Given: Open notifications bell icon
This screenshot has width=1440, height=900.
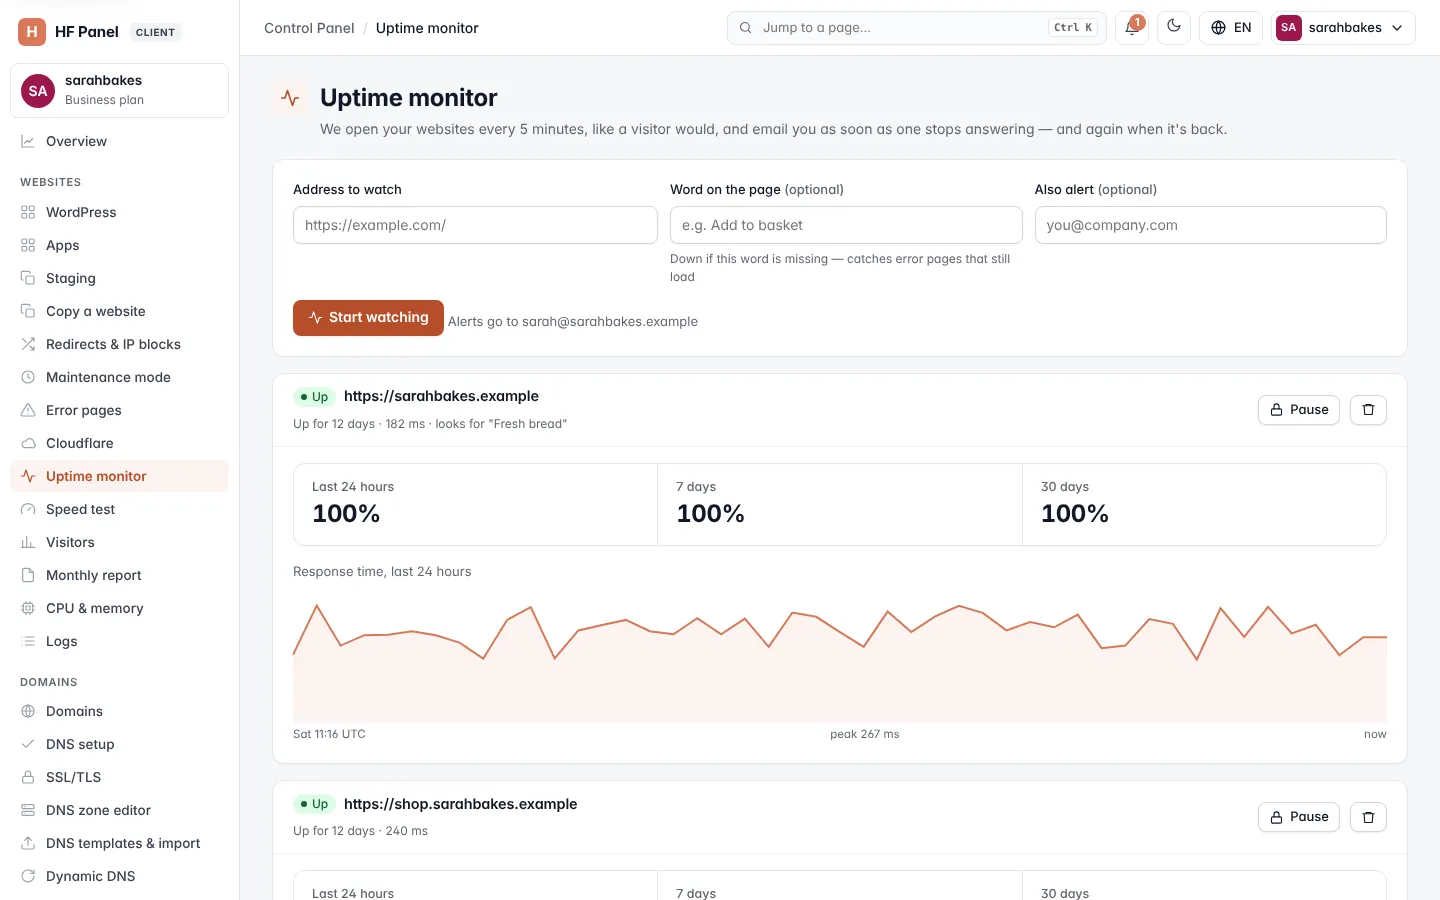Looking at the screenshot, I should [x=1132, y=28].
